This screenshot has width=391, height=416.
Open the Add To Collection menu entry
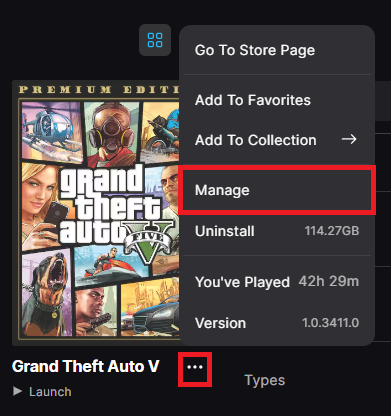coord(277,140)
